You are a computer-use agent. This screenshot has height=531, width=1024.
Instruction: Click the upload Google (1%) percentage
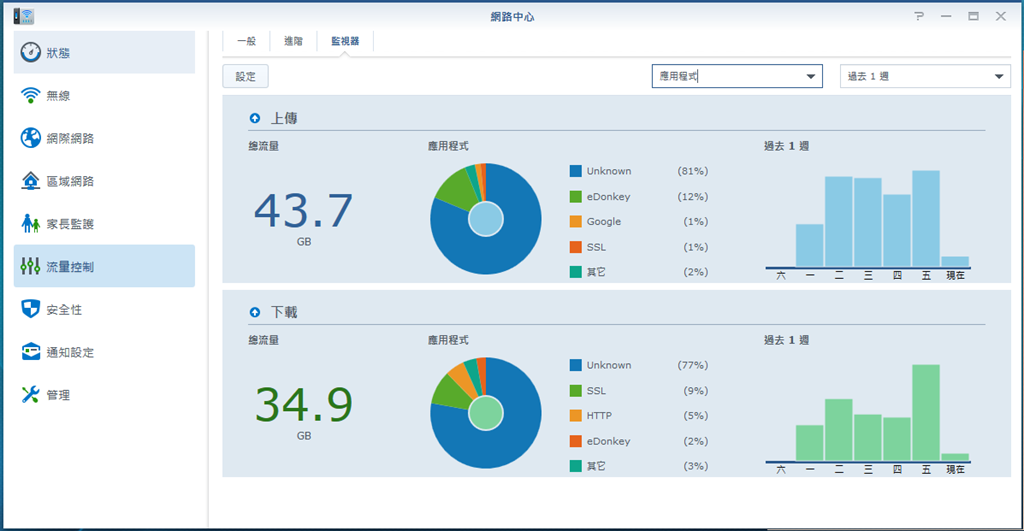click(x=696, y=221)
